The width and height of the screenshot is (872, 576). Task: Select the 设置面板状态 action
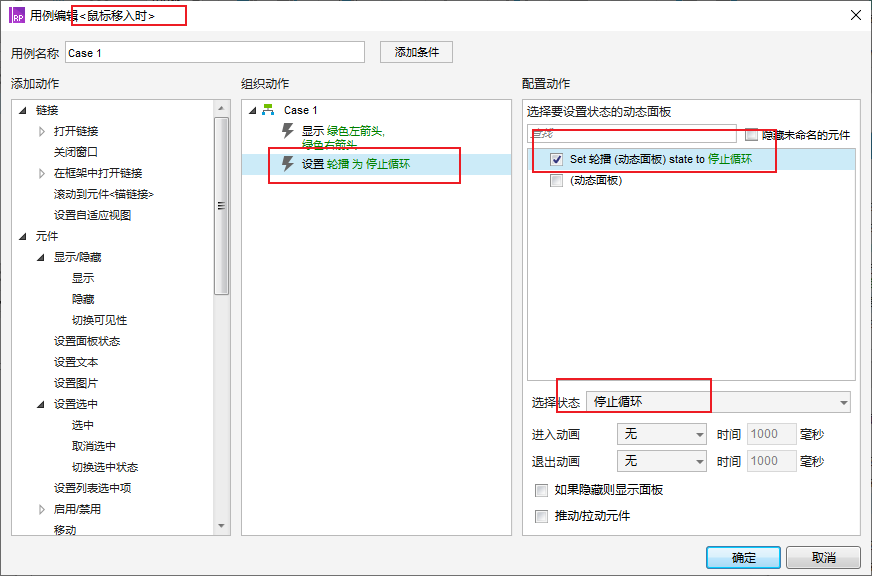(87, 341)
